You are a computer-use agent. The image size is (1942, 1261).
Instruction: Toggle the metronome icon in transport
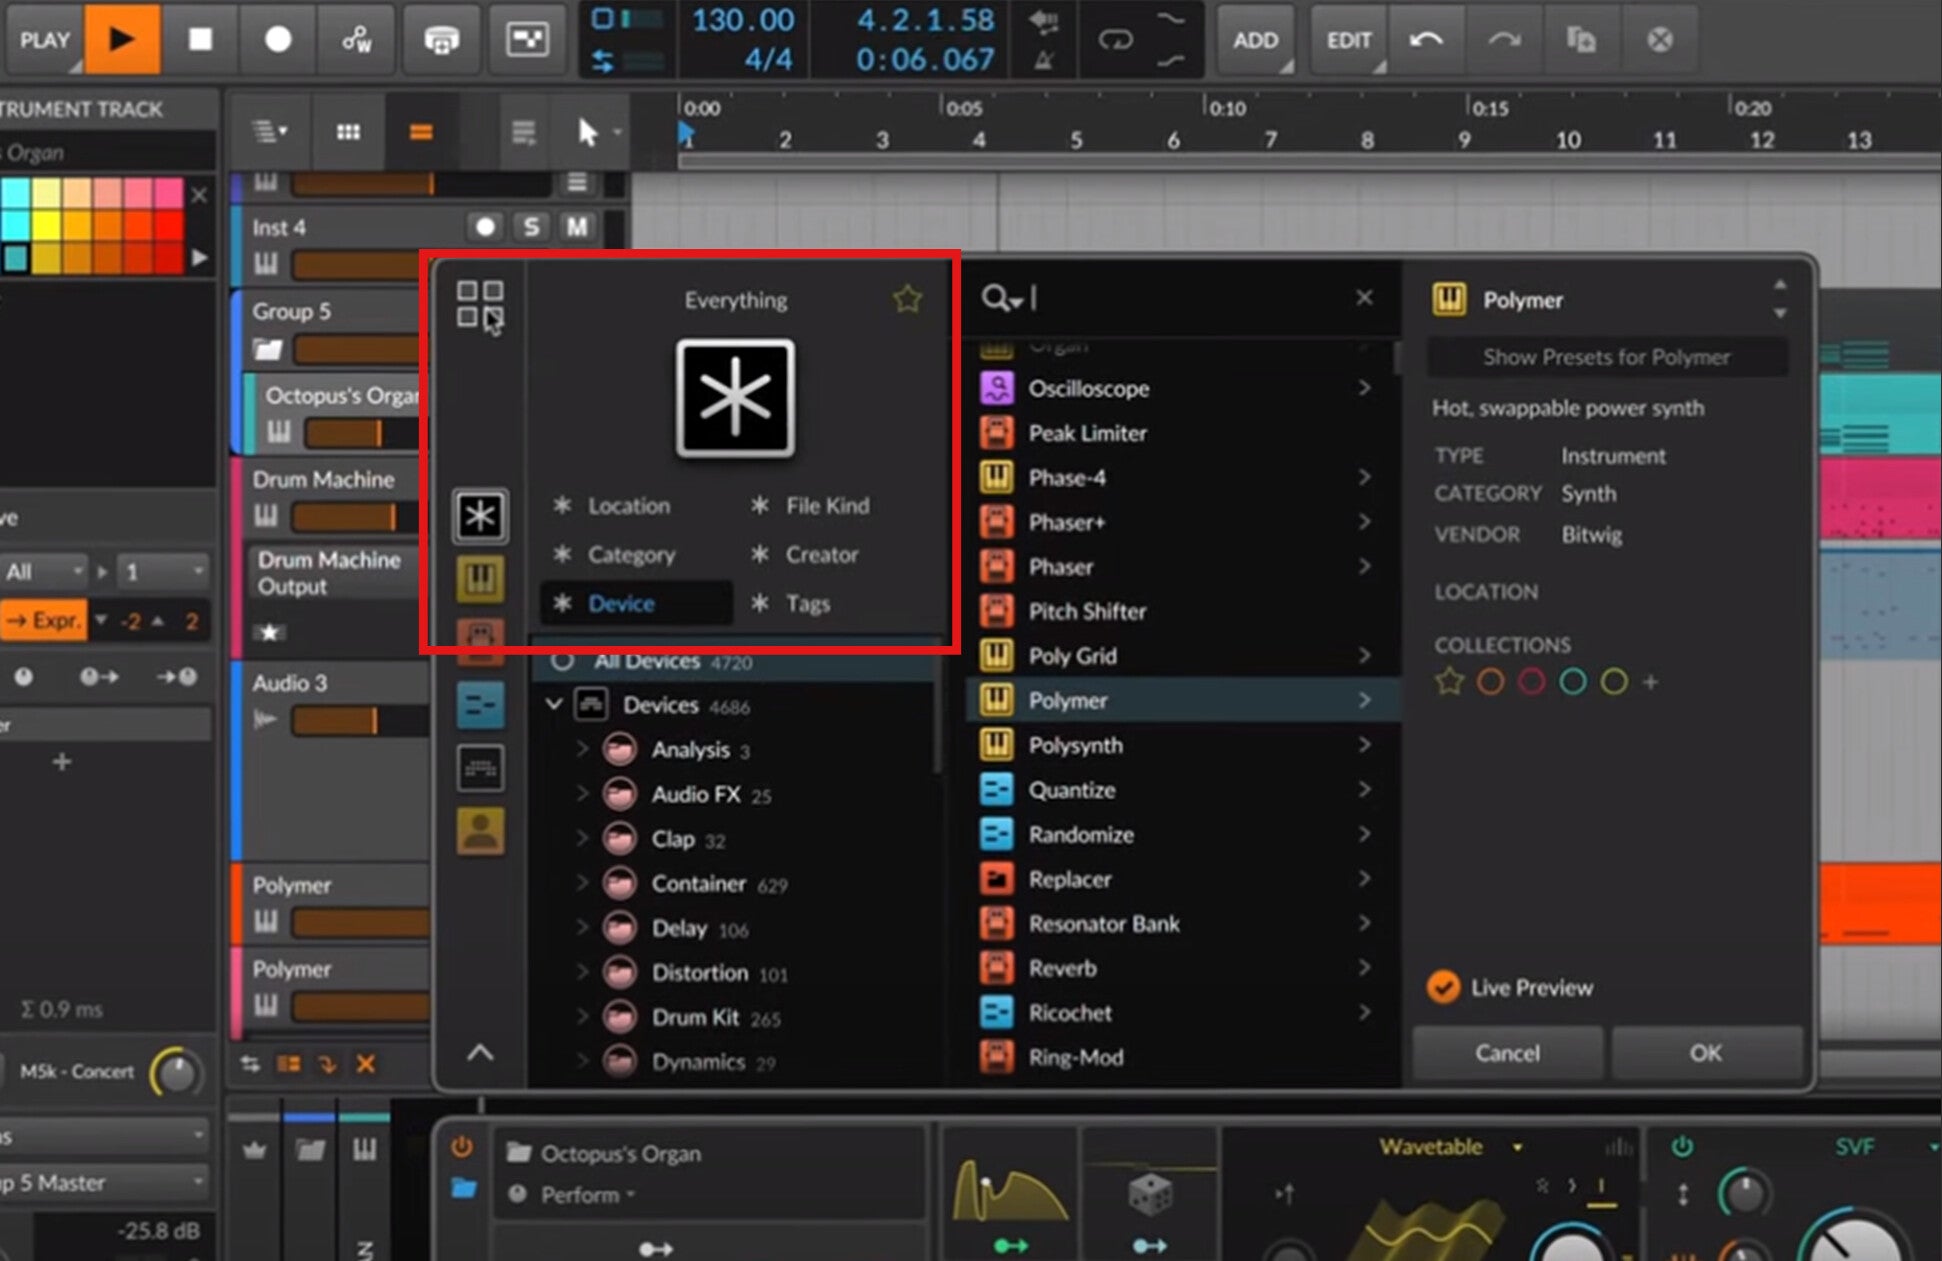coord(1043,61)
